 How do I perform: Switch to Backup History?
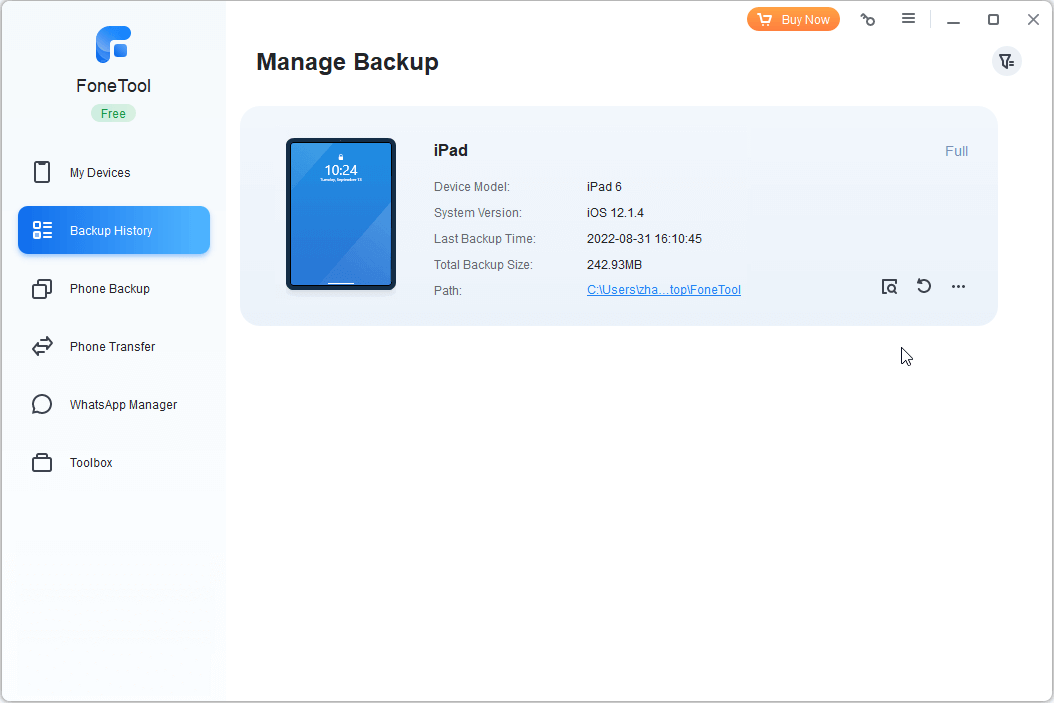[113, 230]
